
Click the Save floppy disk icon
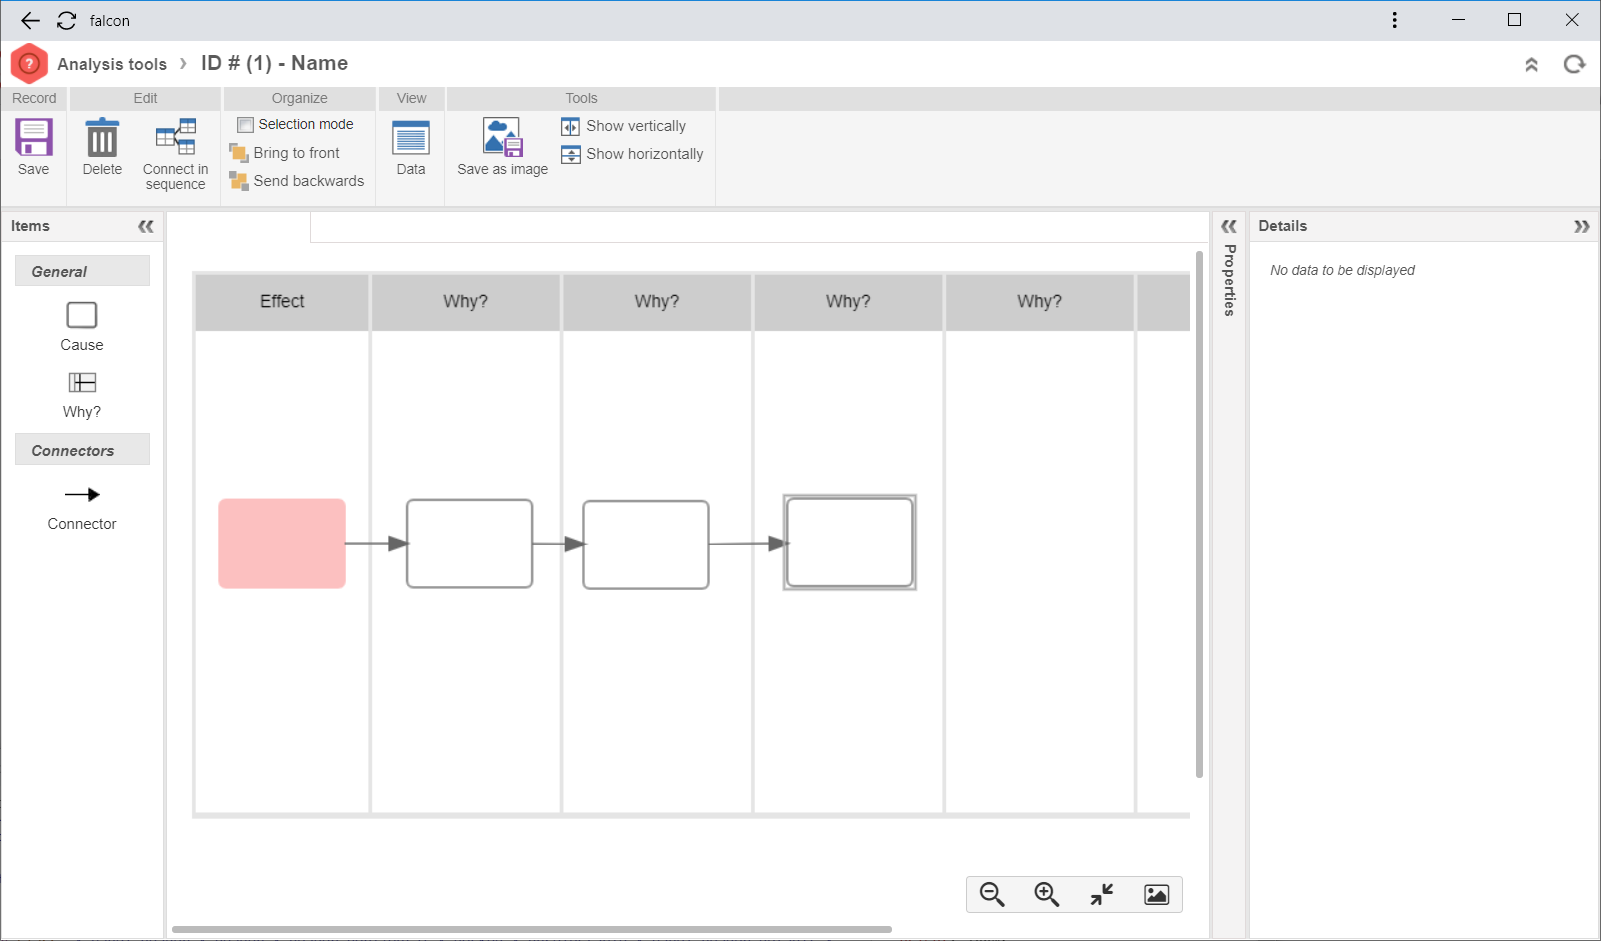coord(33,137)
